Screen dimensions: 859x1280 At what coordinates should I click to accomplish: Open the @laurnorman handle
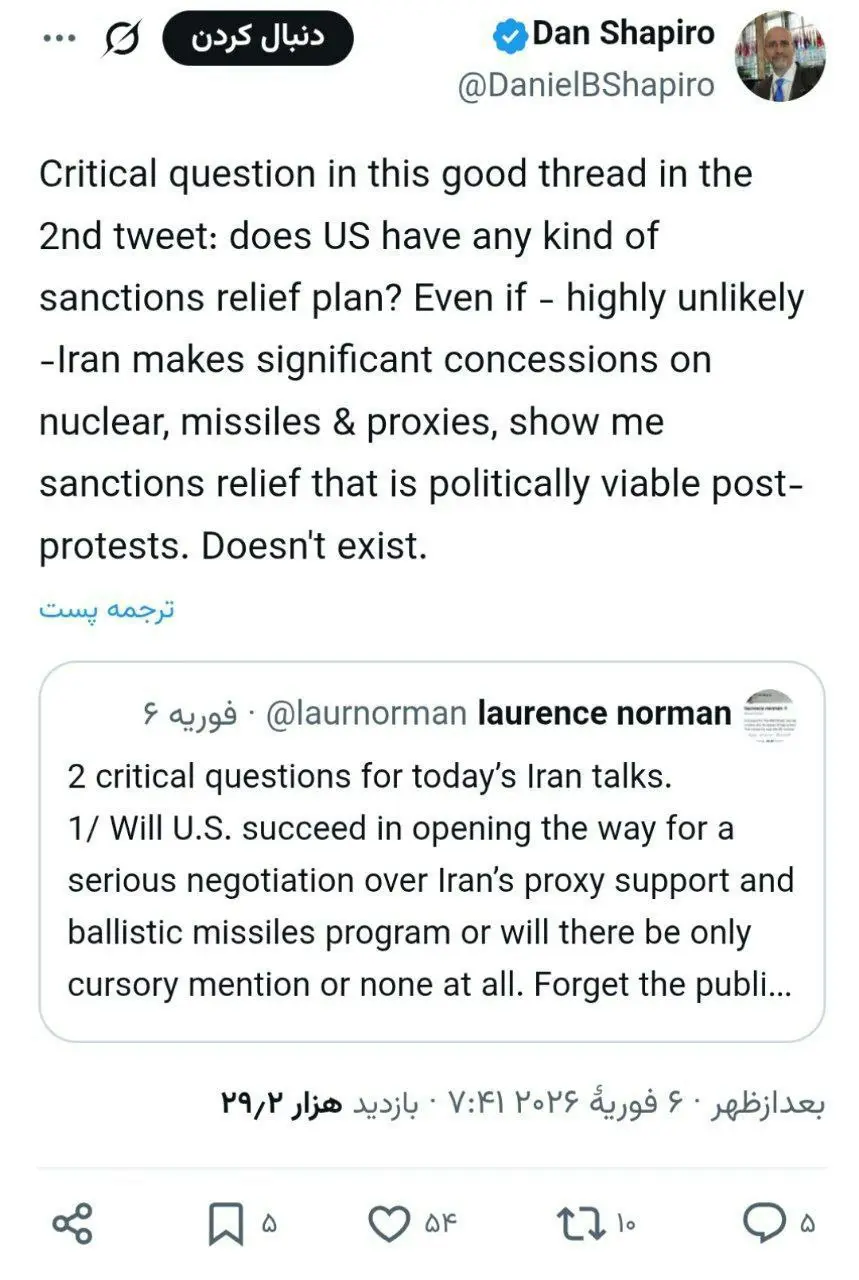pos(368,714)
